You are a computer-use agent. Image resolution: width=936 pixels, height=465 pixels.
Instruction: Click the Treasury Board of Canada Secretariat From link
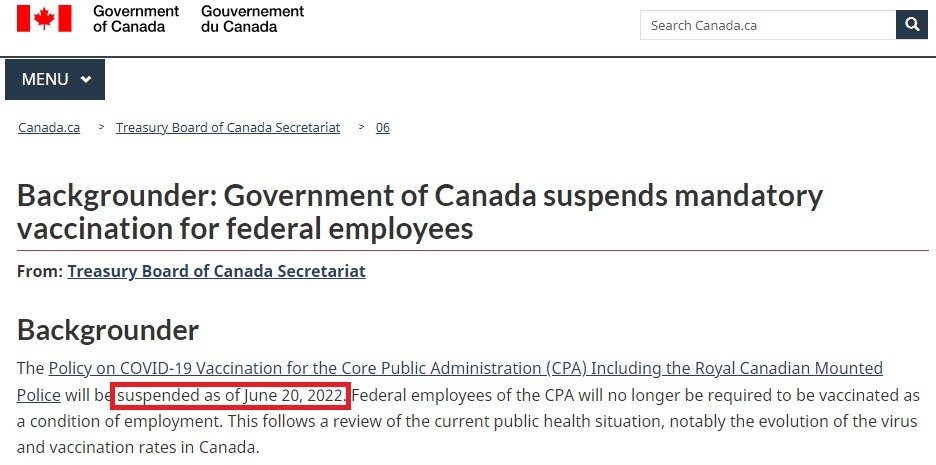[x=216, y=272]
